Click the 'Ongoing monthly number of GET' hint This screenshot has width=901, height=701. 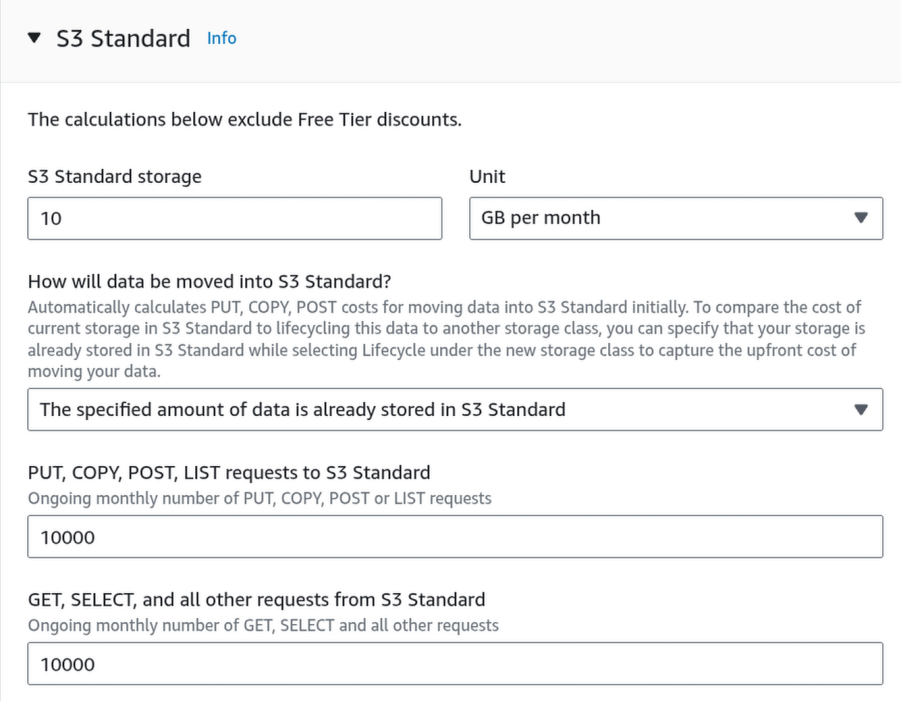262,626
